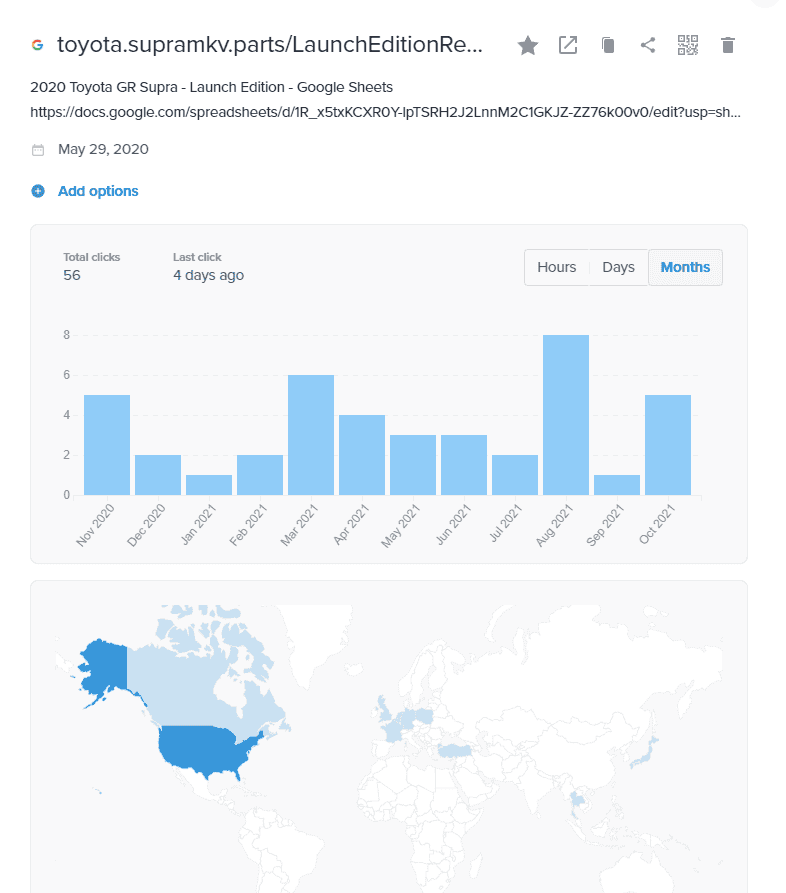
Task: Delete the link with trash icon
Action: tap(728, 45)
